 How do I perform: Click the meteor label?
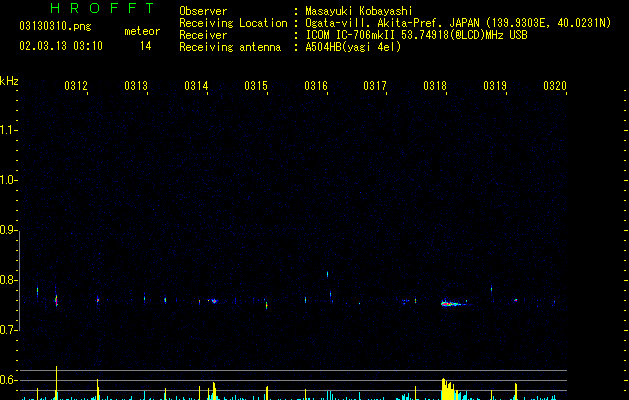142,31
